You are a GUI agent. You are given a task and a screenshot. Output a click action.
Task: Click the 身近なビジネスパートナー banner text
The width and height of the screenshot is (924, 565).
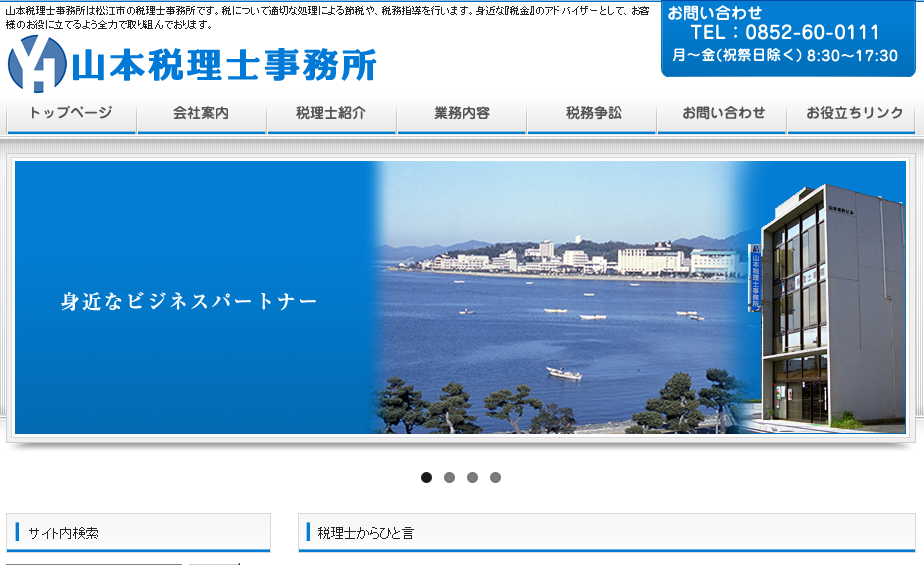[189, 301]
